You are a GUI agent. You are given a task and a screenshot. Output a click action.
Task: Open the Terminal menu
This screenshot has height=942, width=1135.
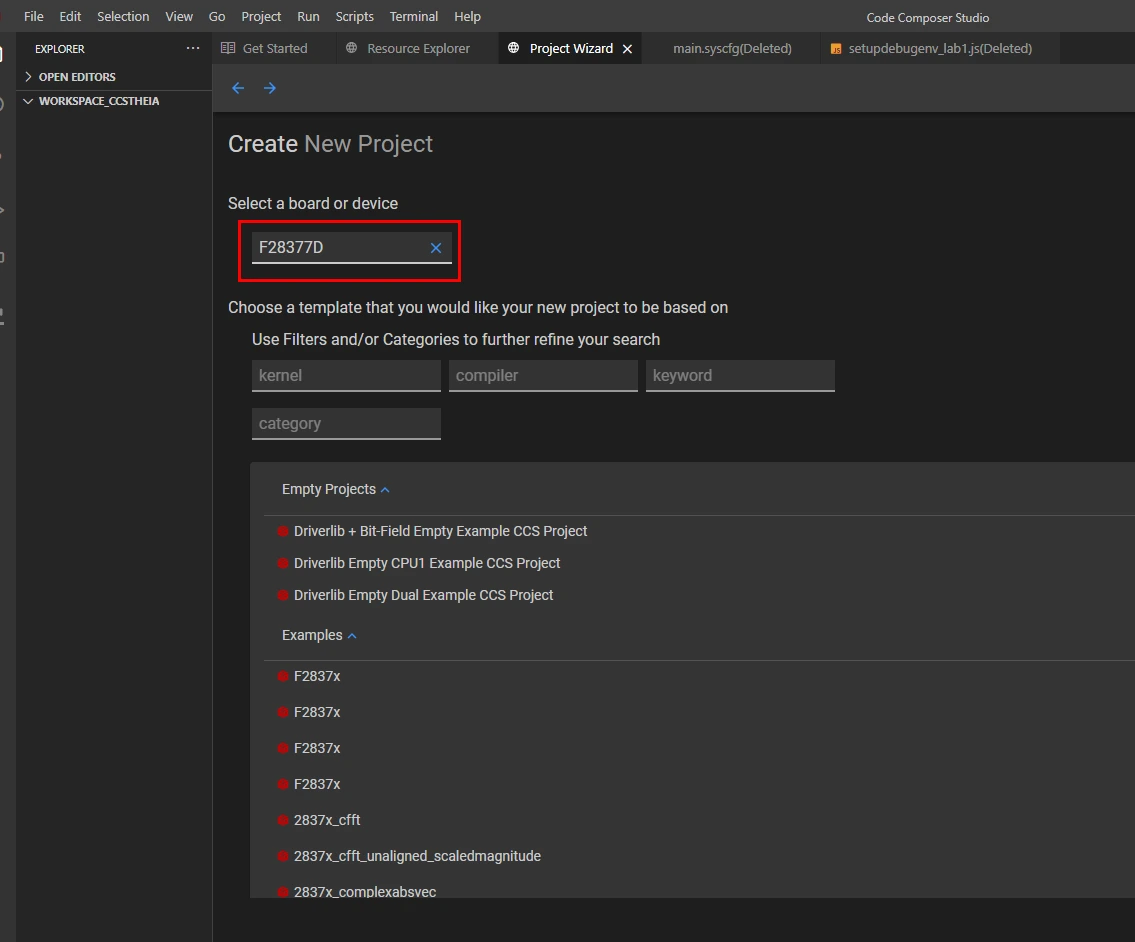coord(413,16)
